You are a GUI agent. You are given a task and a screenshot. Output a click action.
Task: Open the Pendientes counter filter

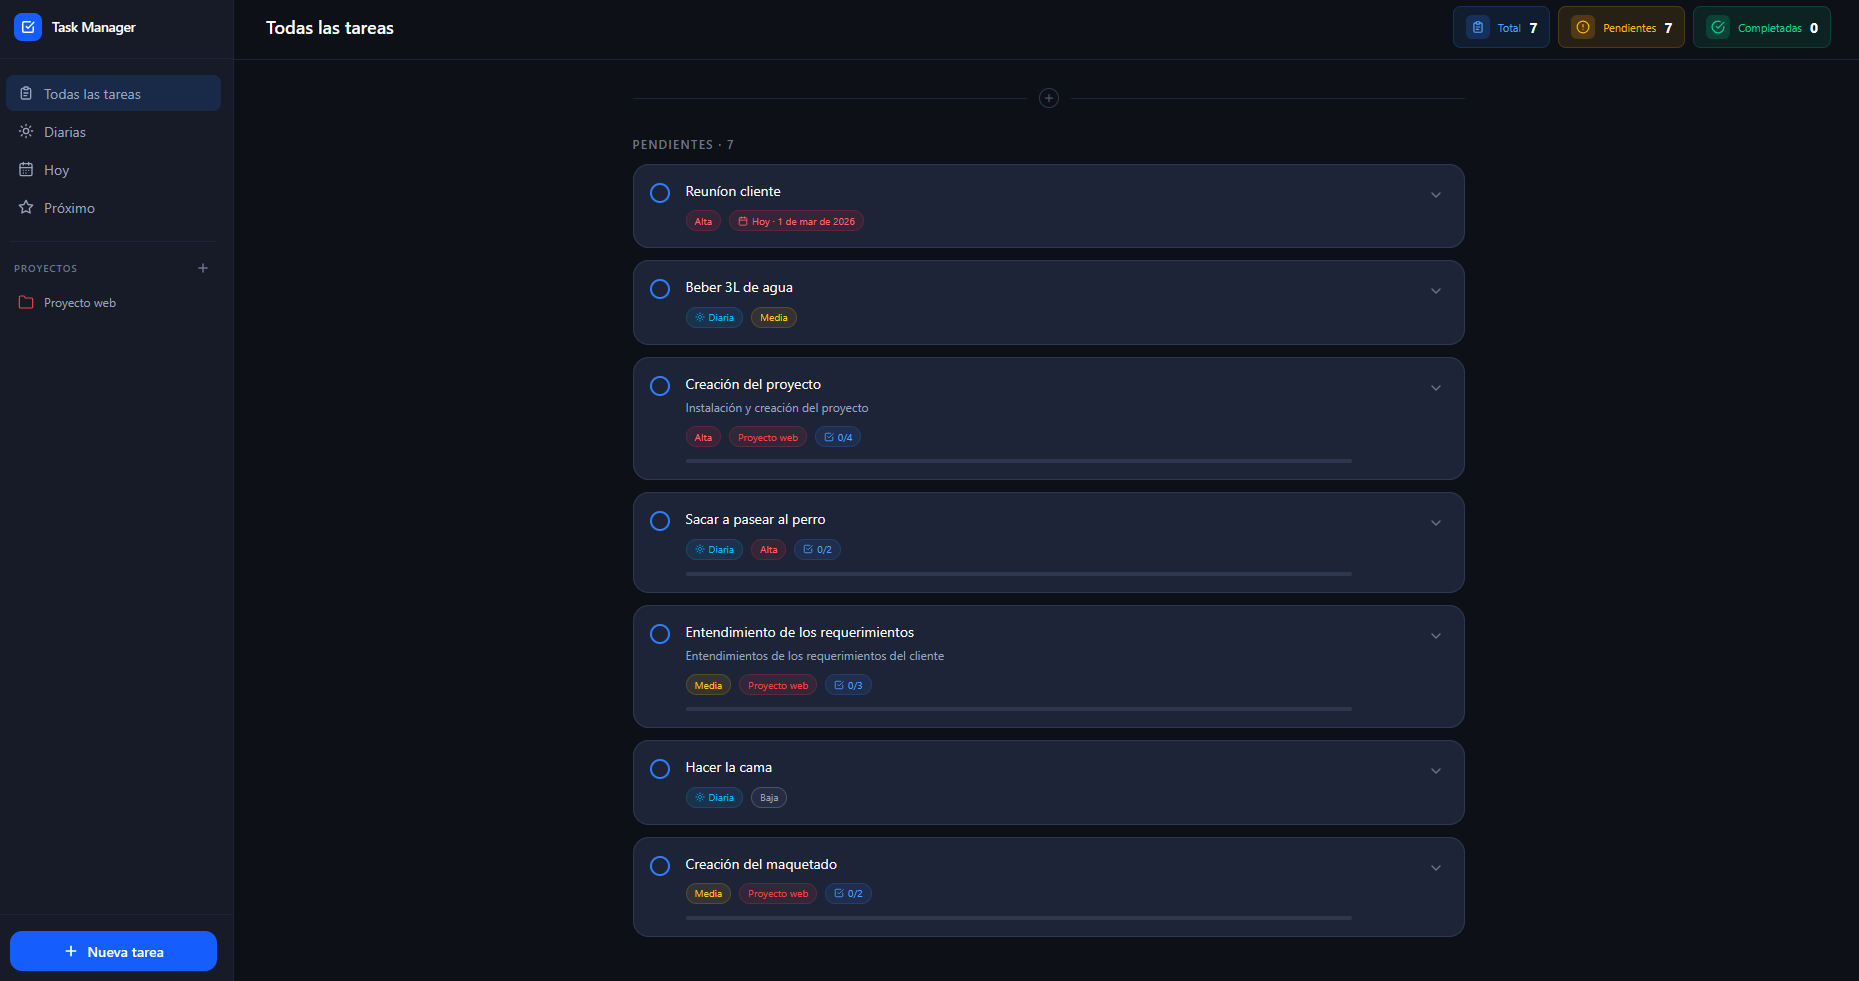point(1620,27)
